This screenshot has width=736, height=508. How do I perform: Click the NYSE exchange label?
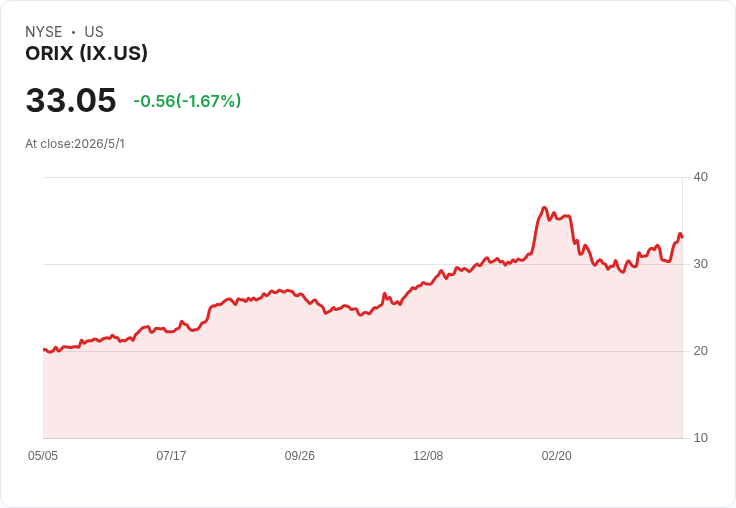point(44,32)
